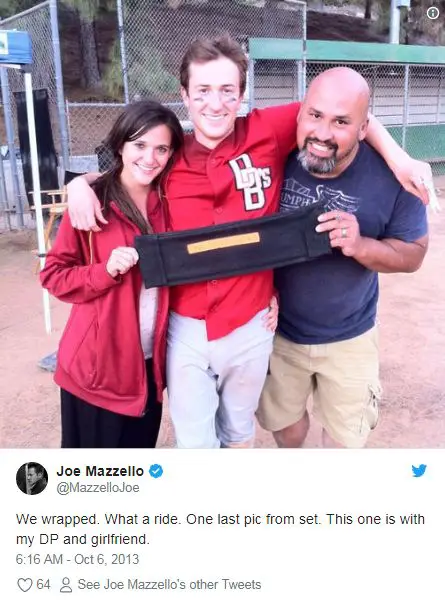Click the DBs logo on the red jersey

[x=250, y=181]
